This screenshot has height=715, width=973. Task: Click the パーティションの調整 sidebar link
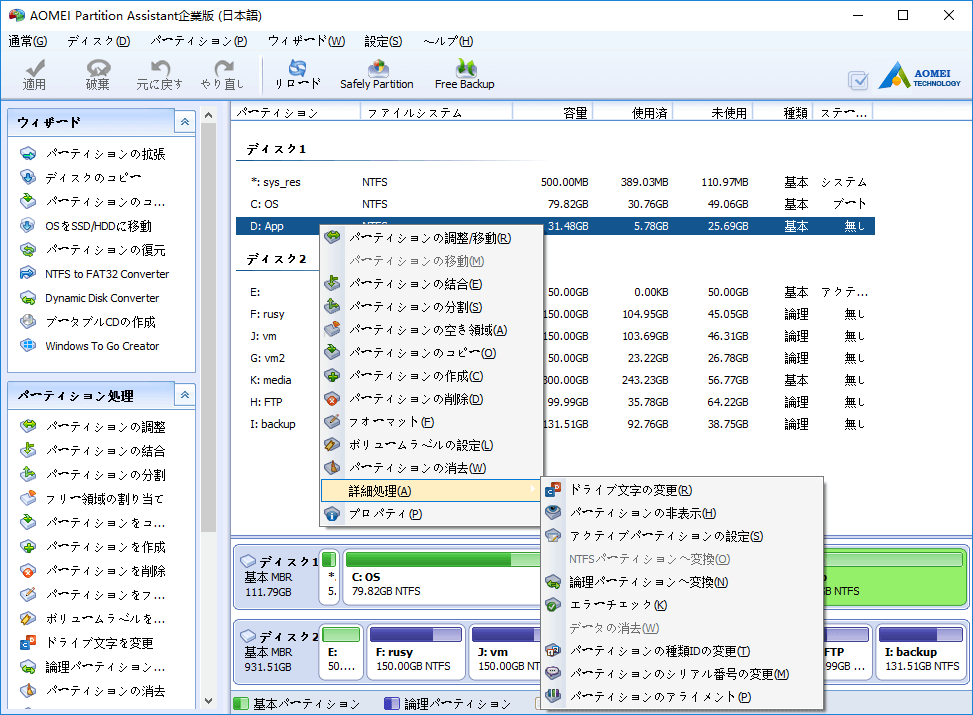105,426
